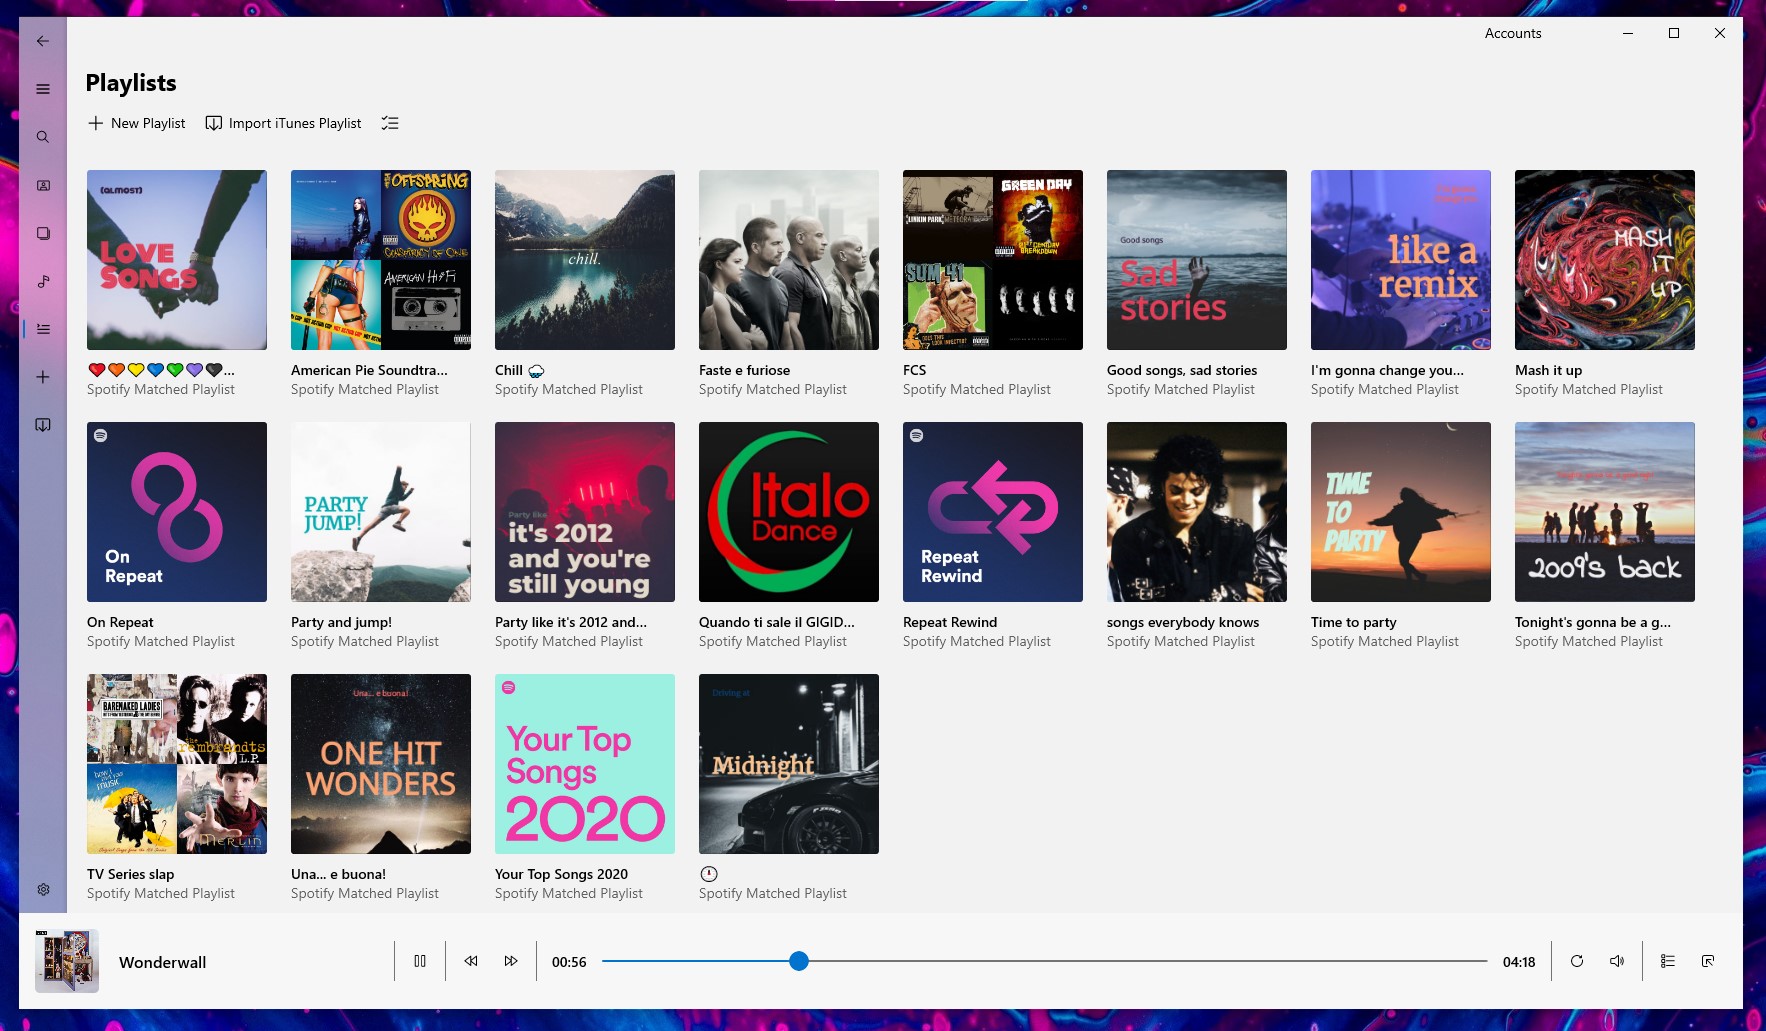Open Faste e furiose playlist cover

pos(789,260)
